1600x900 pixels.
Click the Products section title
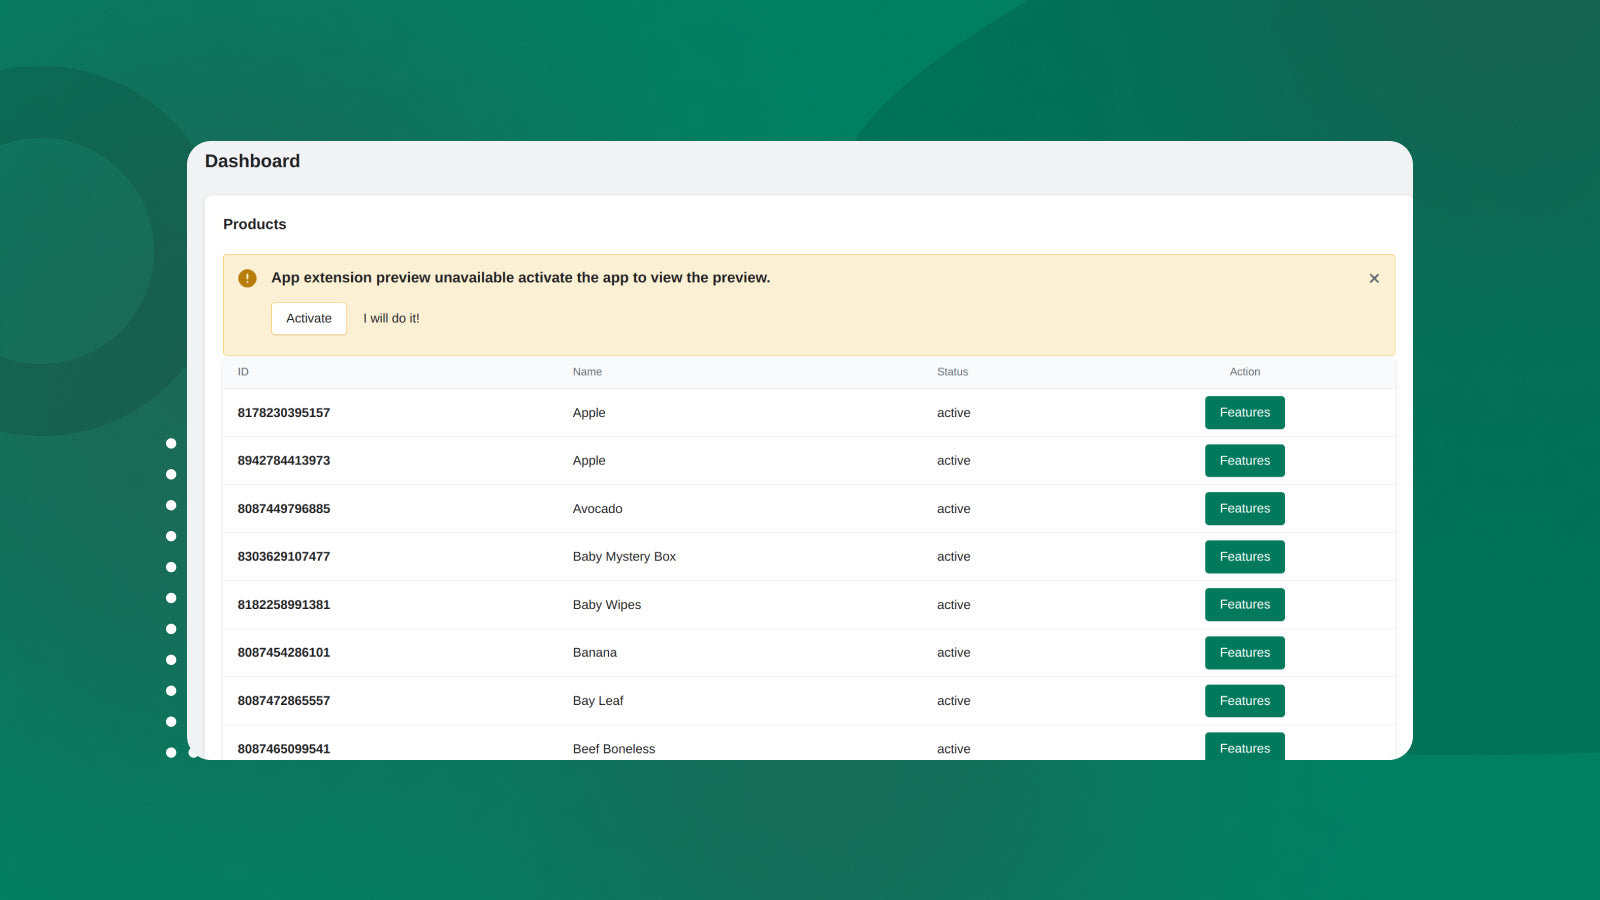click(x=254, y=224)
